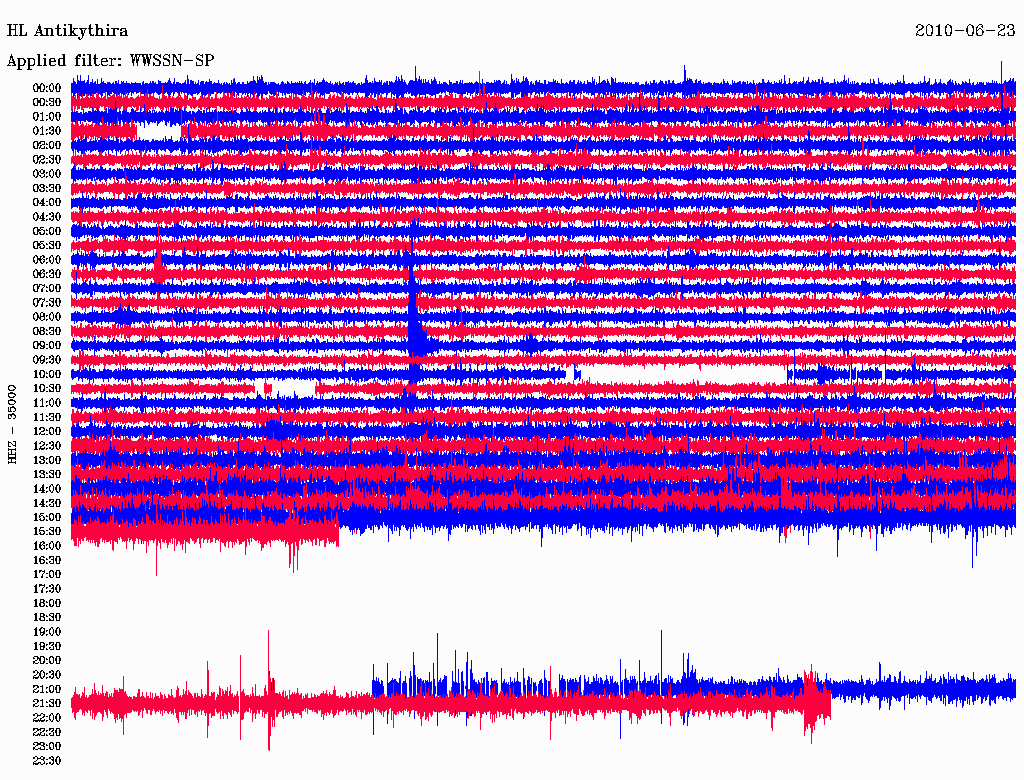Select the 04:00 time label
This screenshot has height=780, width=1024.
(x=47, y=203)
